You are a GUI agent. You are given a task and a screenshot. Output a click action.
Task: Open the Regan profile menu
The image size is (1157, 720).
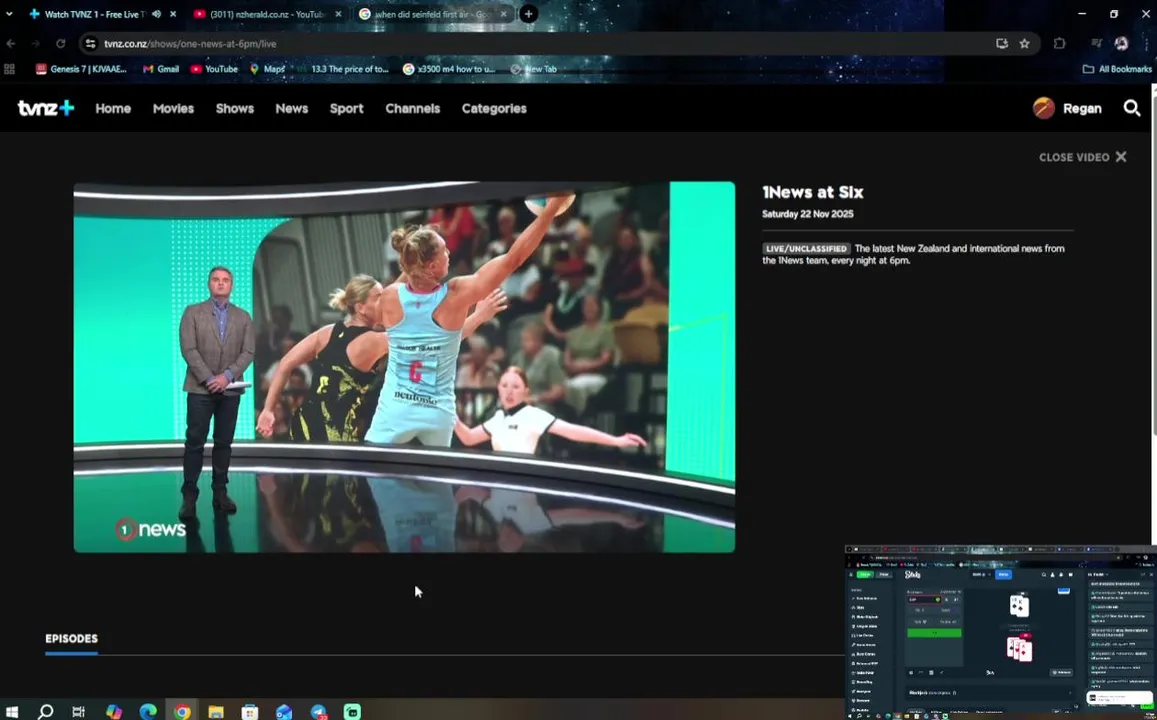pyautogui.click(x=1067, y=108)
